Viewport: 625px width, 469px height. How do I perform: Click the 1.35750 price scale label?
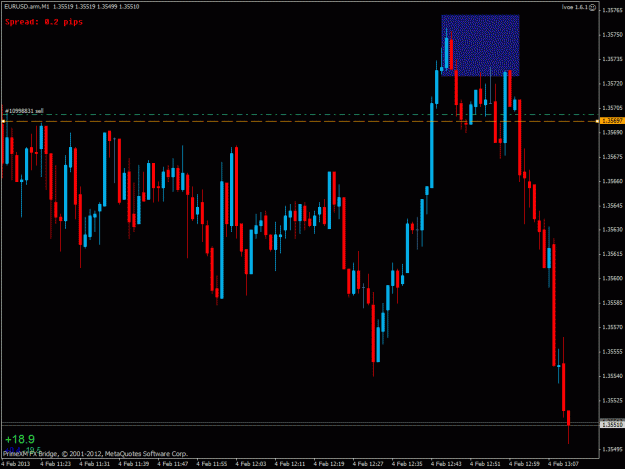point(613,35)
